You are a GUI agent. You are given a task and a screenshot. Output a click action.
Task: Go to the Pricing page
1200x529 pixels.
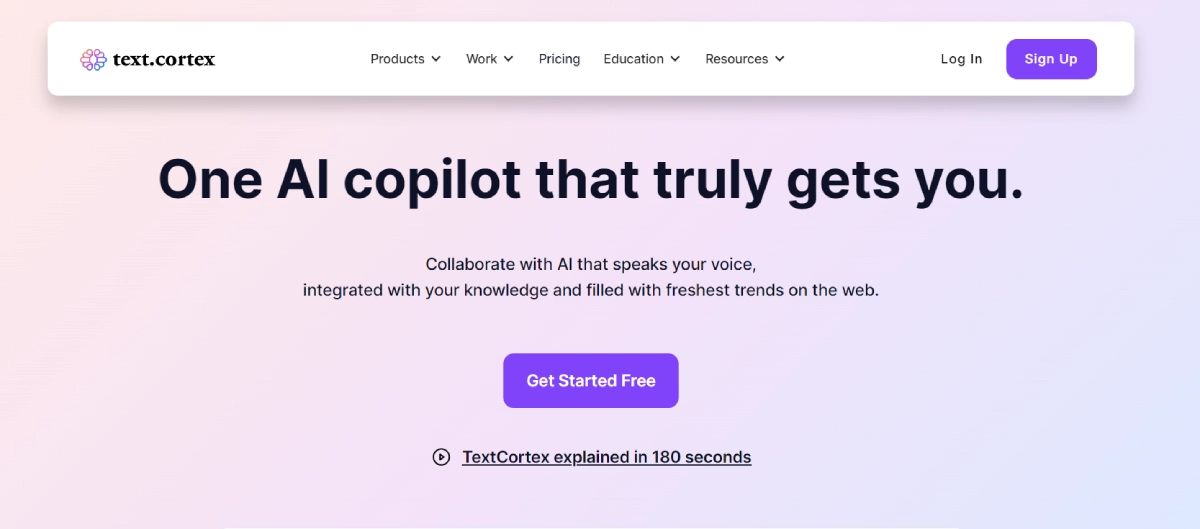coord(559,59)
